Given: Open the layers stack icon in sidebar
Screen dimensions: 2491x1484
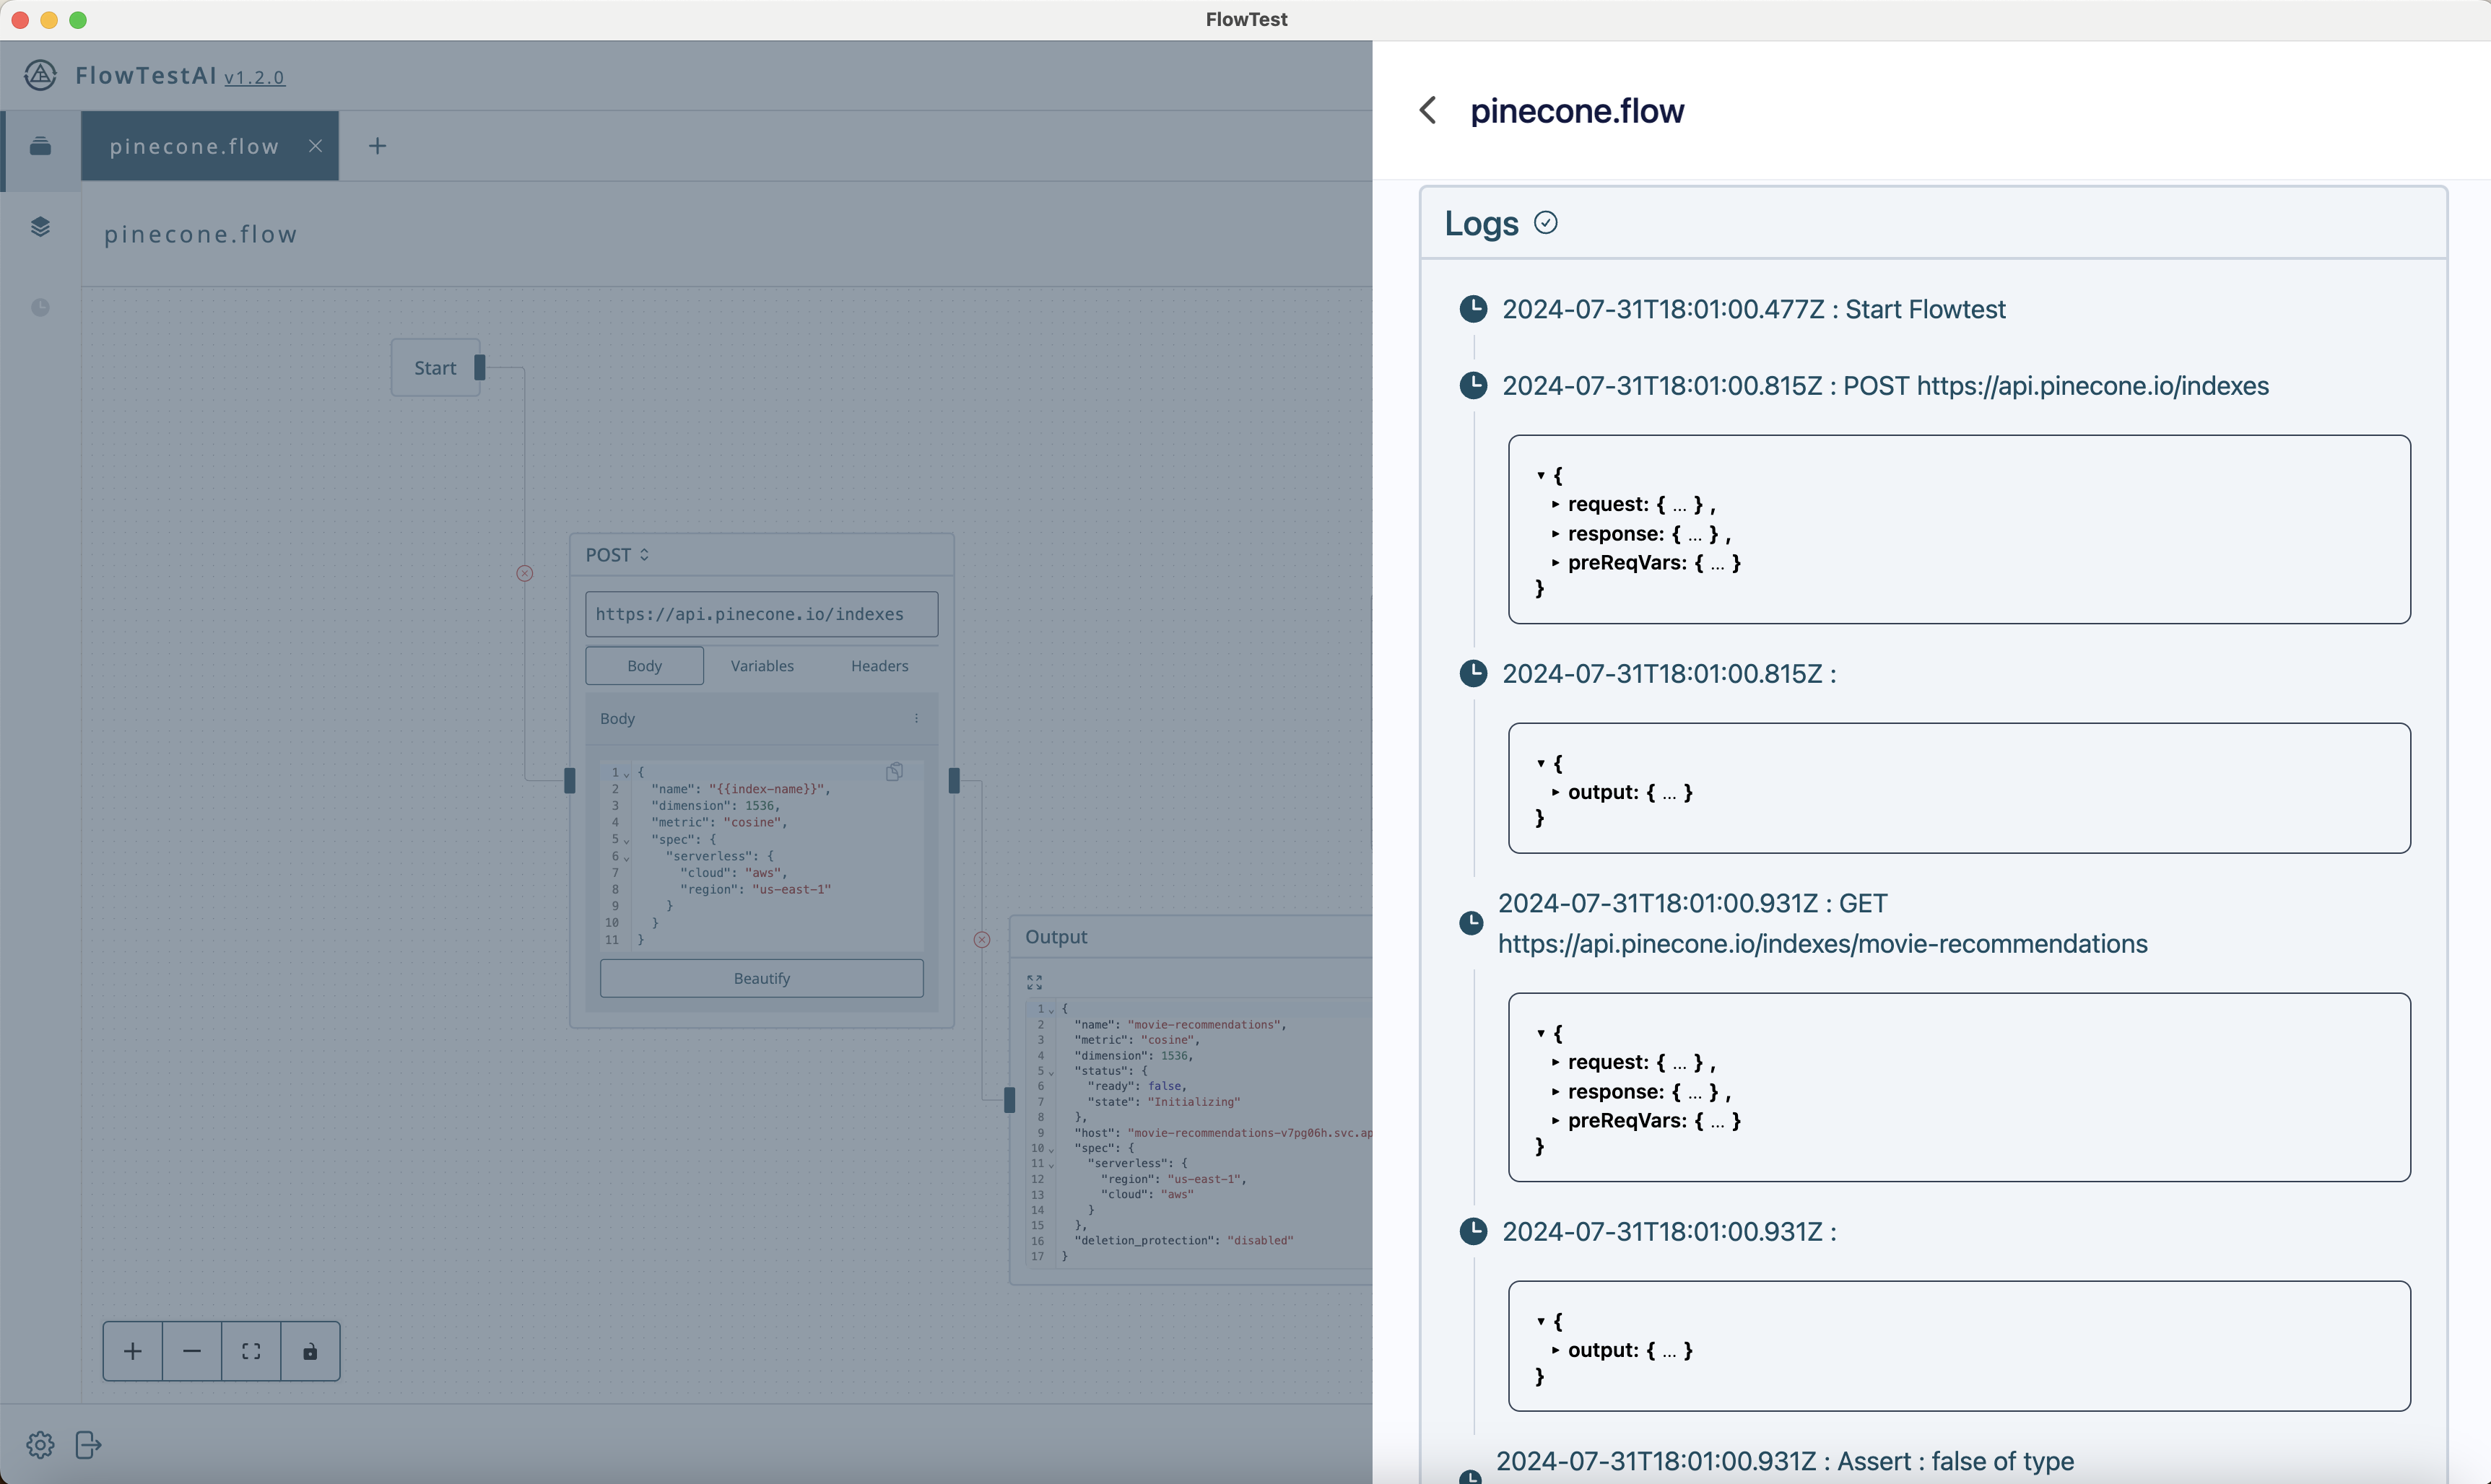Looking at the screenshot, I should coord(40,227).
